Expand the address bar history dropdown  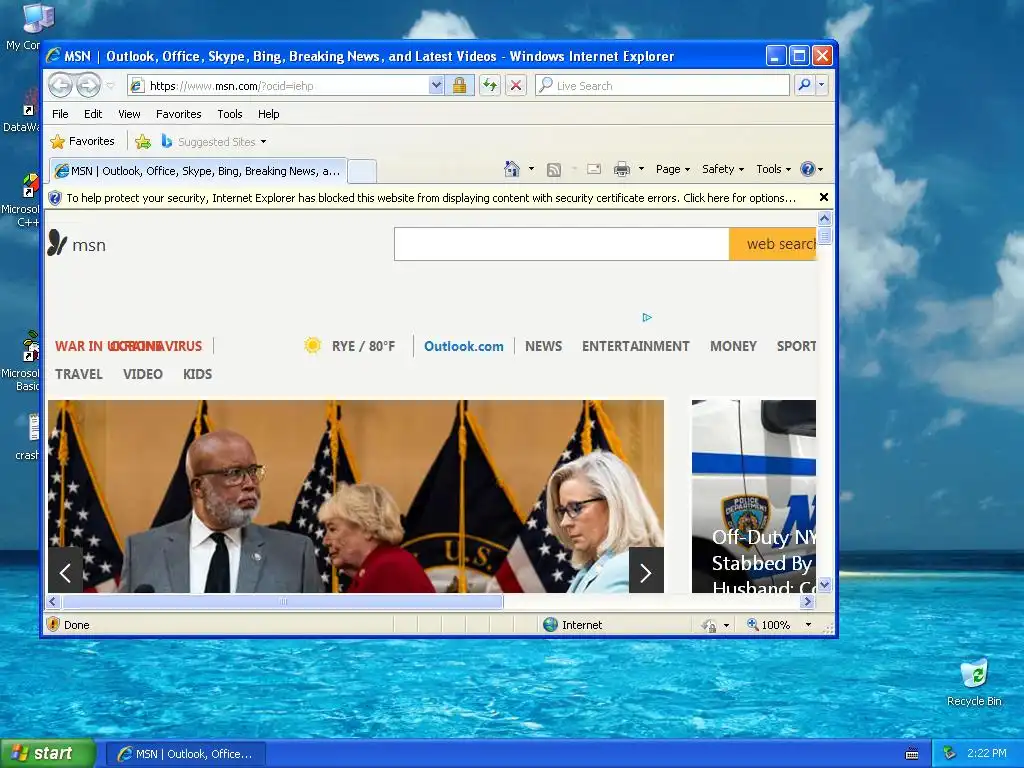pos(436,86)
